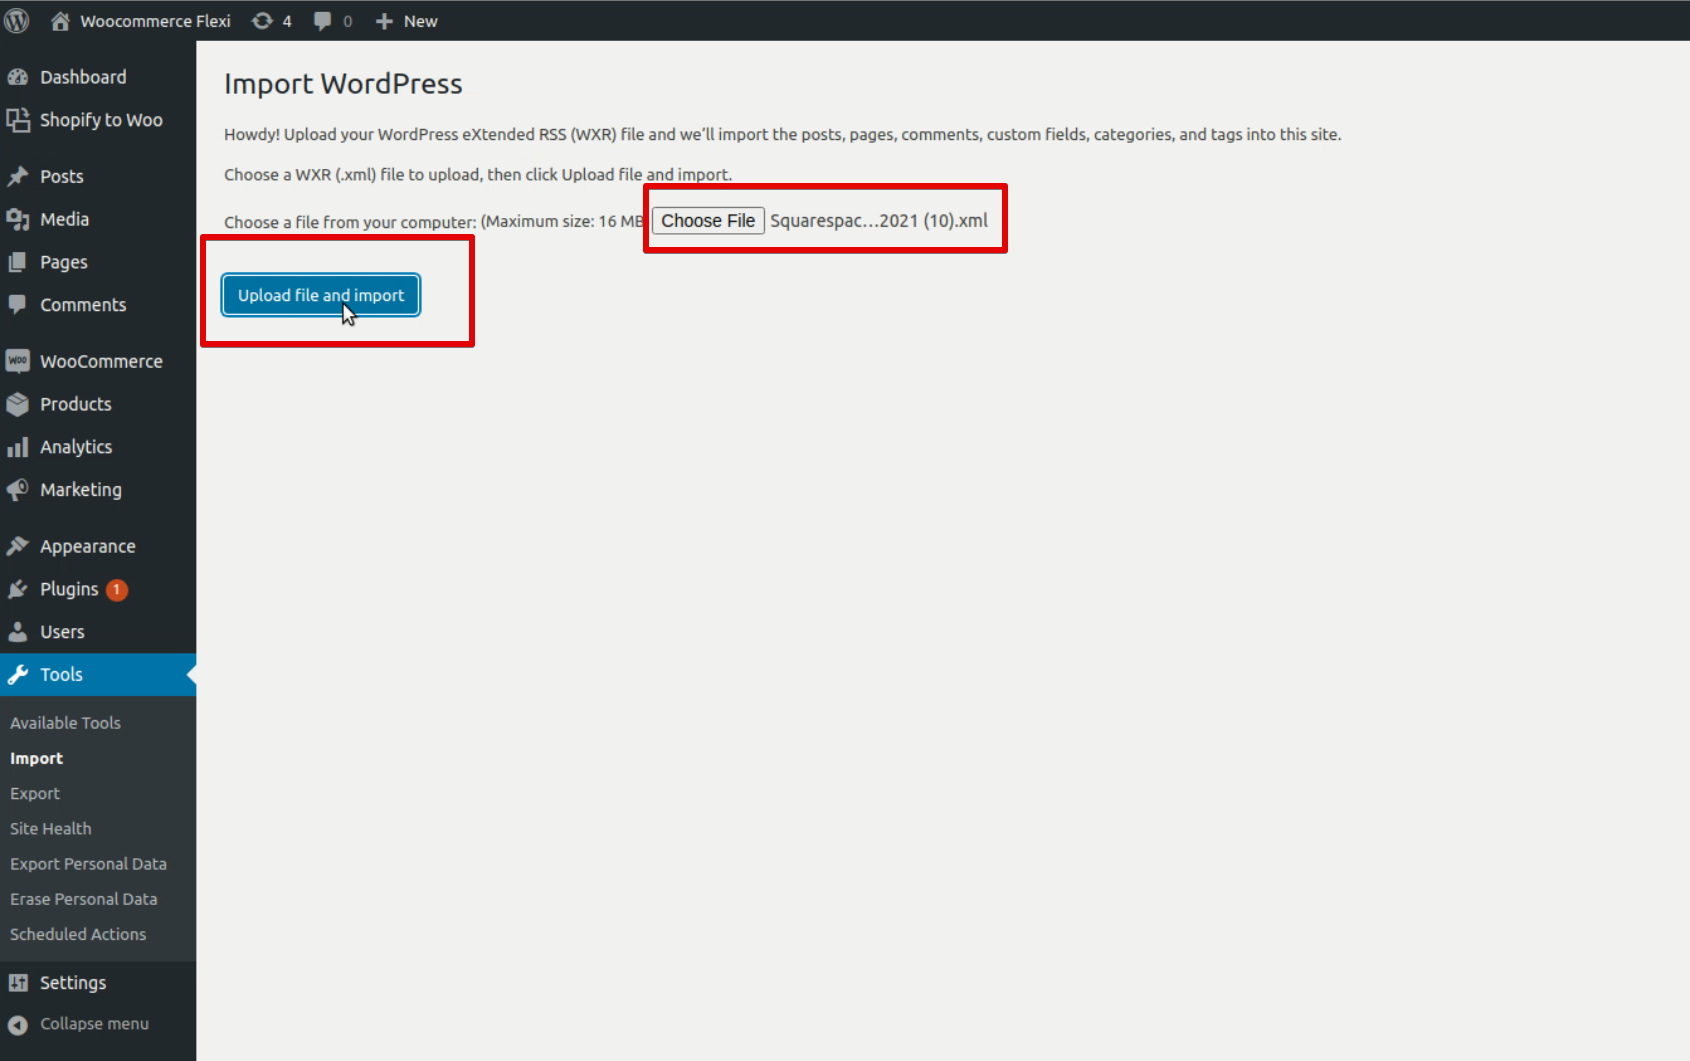
Task: Open Scheduled Actions
Action: point(78,934)
